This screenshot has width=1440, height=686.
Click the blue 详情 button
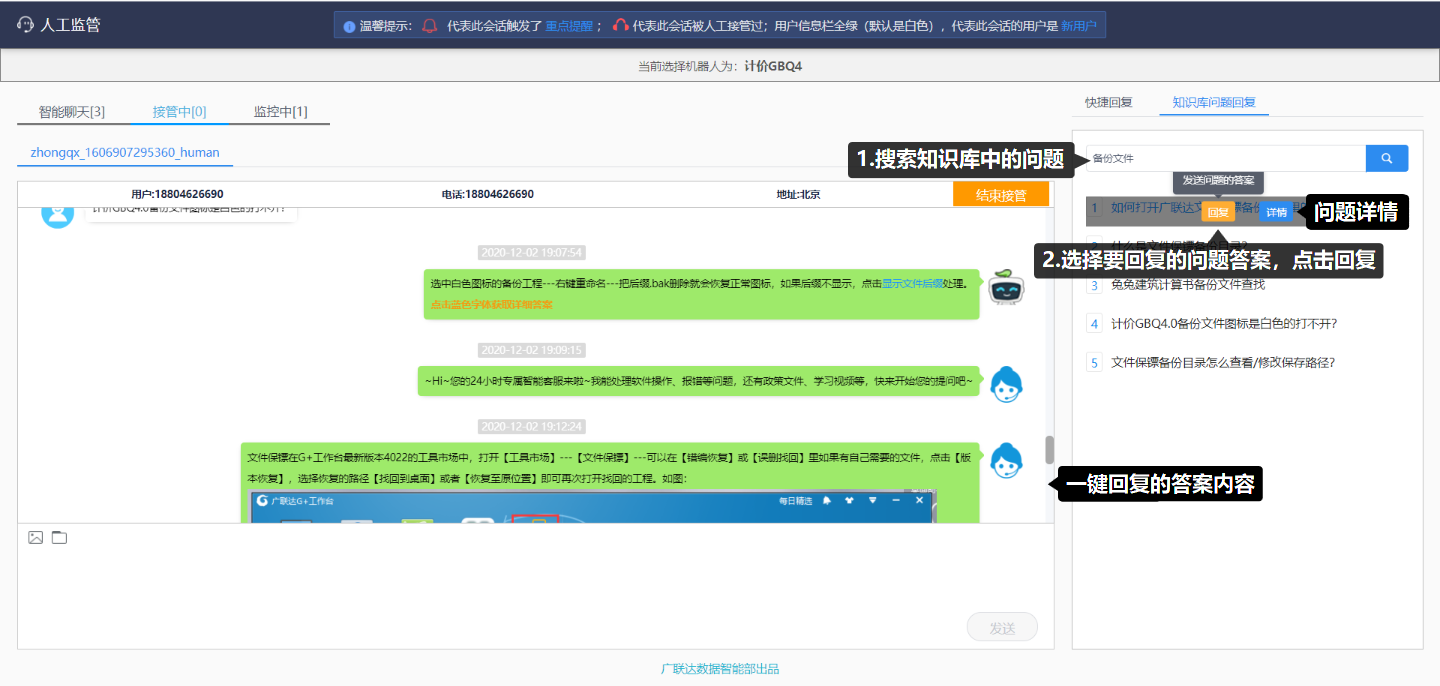1276,212
